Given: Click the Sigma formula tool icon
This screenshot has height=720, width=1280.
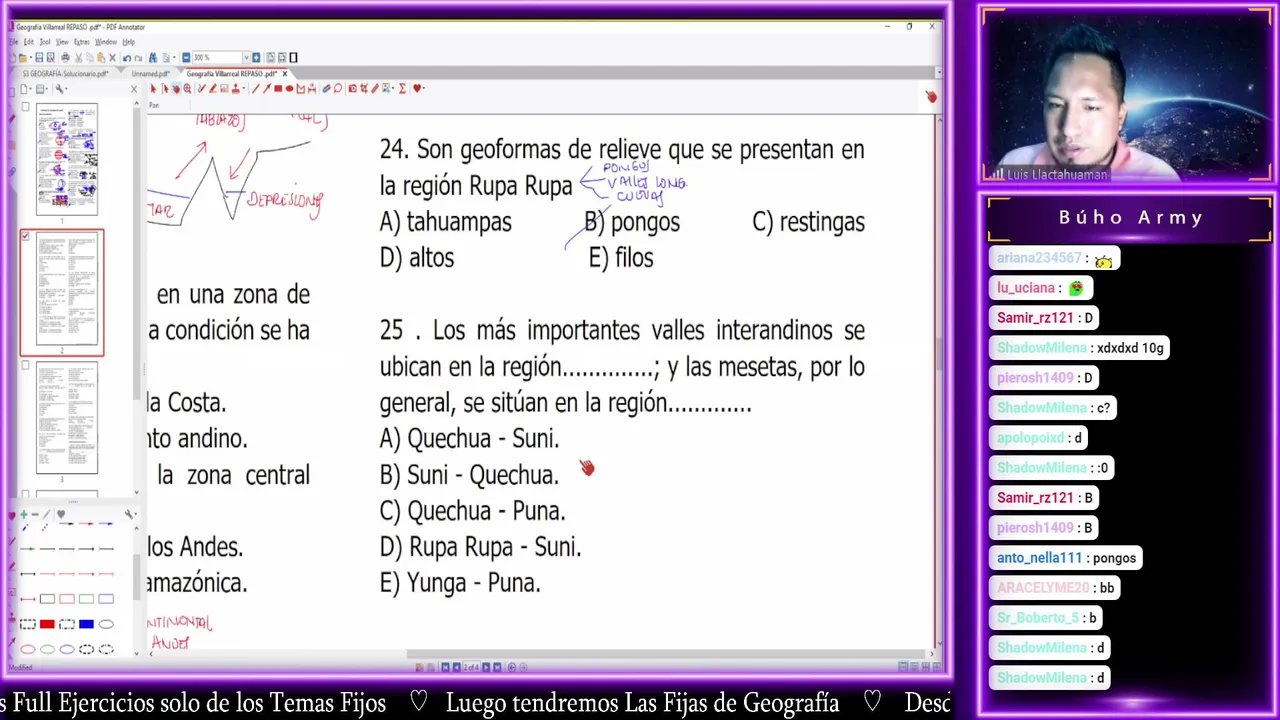Looking at the screenshot, I should [402, 89].
